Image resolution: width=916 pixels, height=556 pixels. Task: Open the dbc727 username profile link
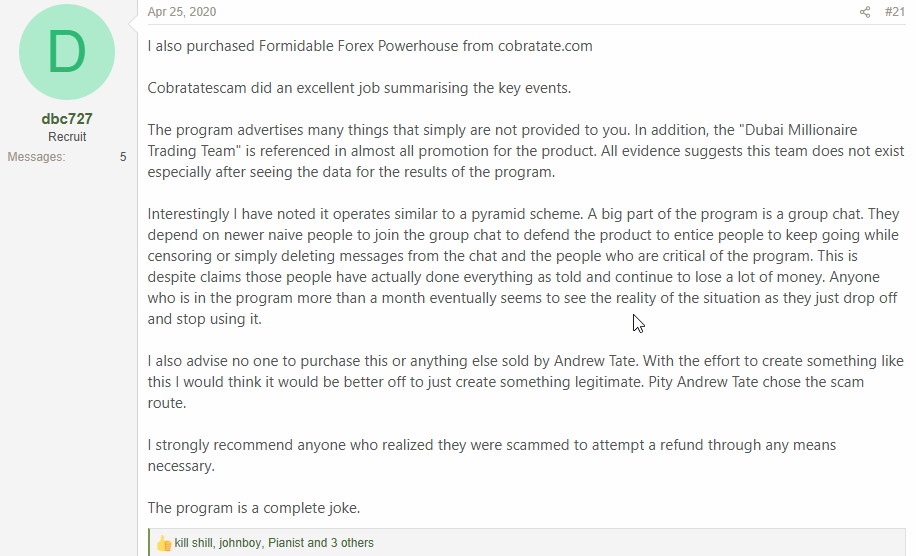pos(67,119)
